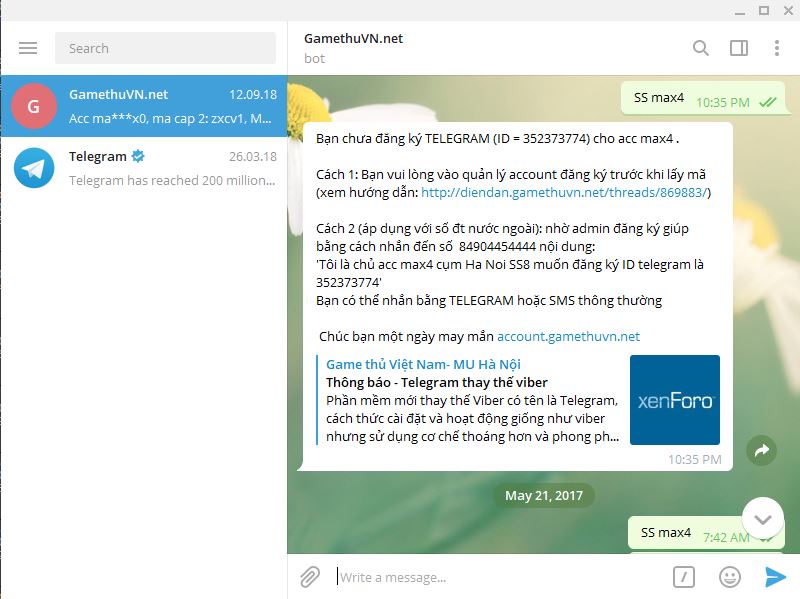Click the Search chats field
This screenshot has height=599, width=800.
[165, 48]
